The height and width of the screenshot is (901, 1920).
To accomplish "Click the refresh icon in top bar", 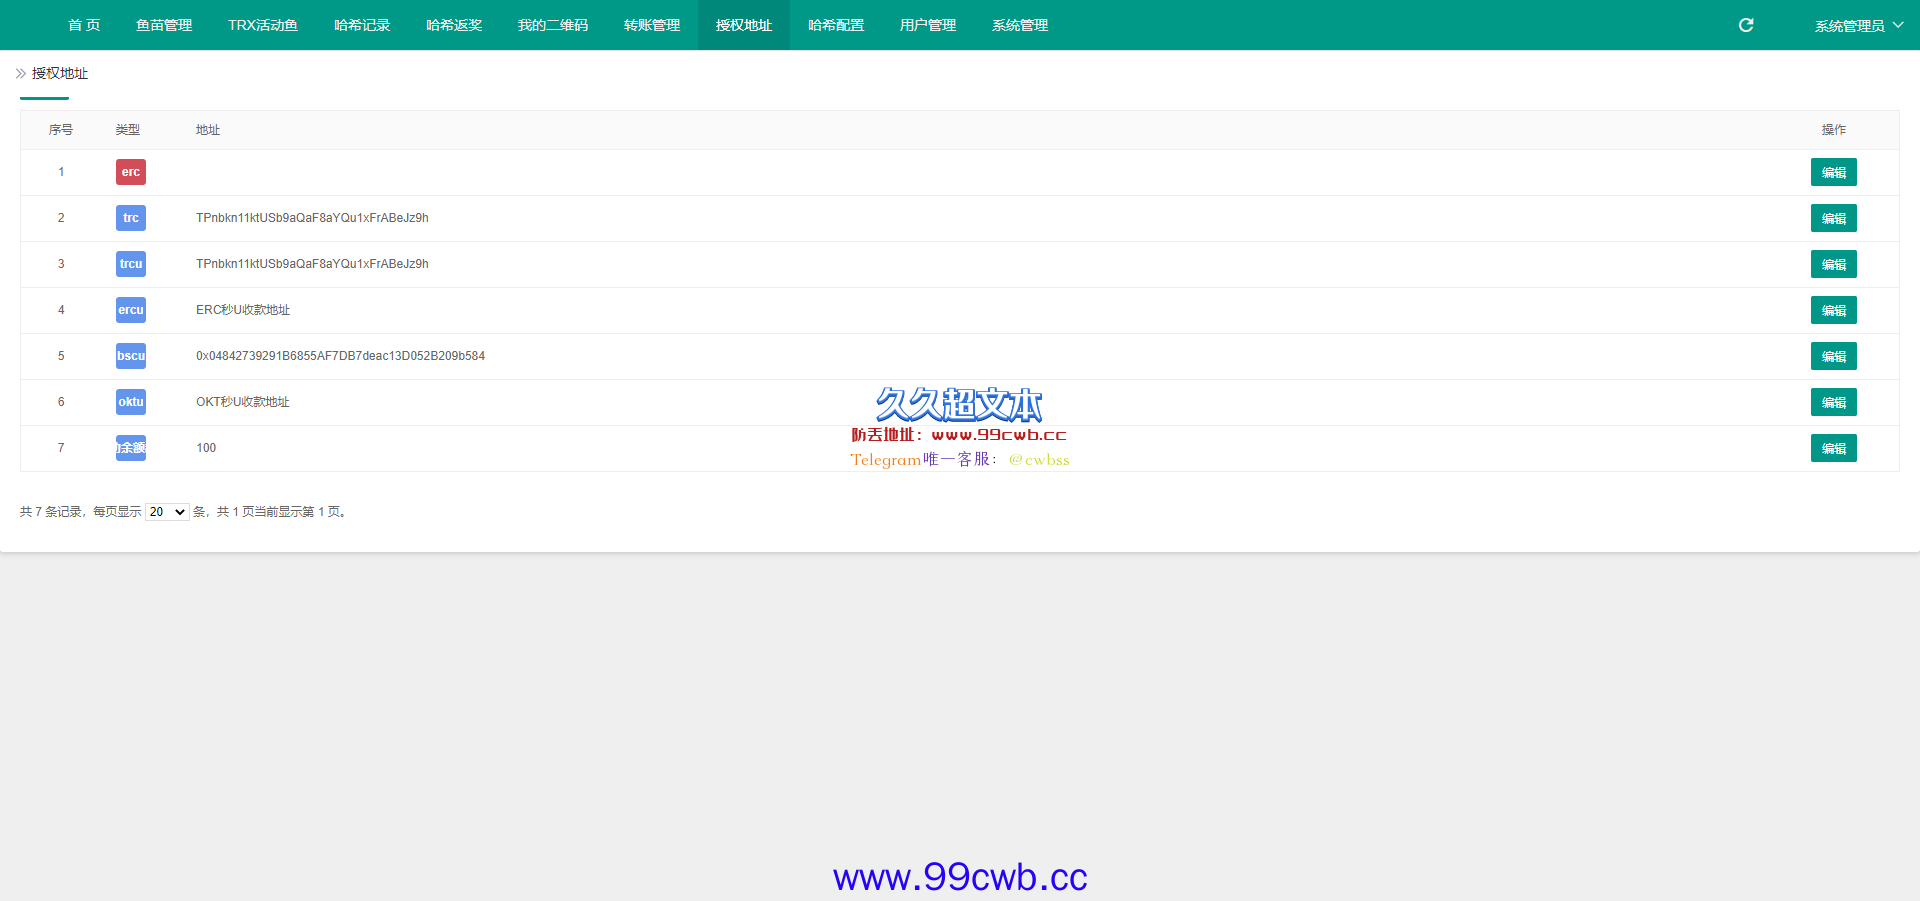I will (x=1746, y=25).
